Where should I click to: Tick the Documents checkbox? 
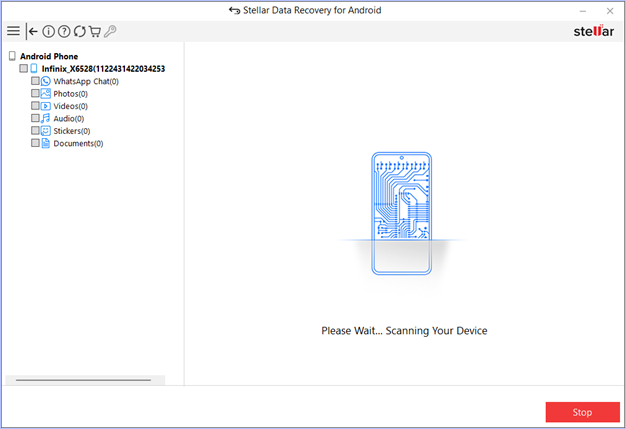tap(35, 142)
